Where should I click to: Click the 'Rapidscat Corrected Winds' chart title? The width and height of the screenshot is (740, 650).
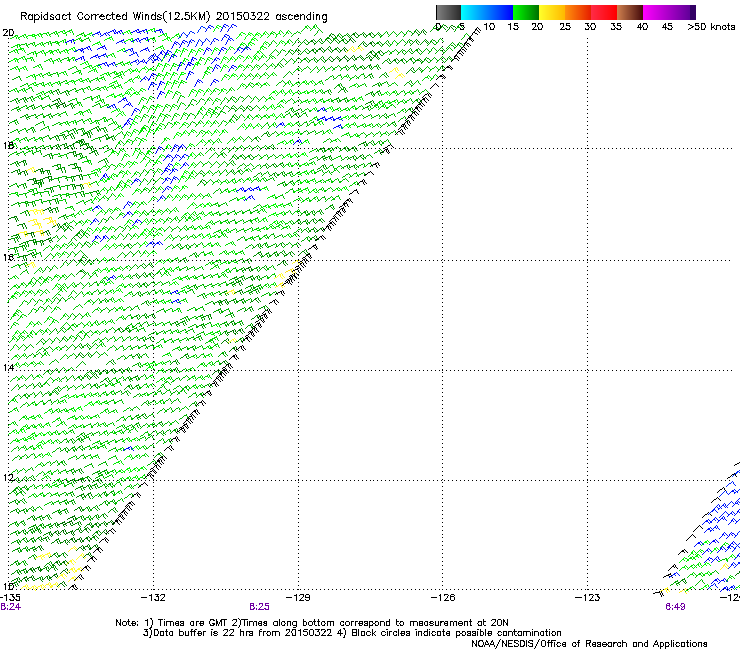[174, 16]
